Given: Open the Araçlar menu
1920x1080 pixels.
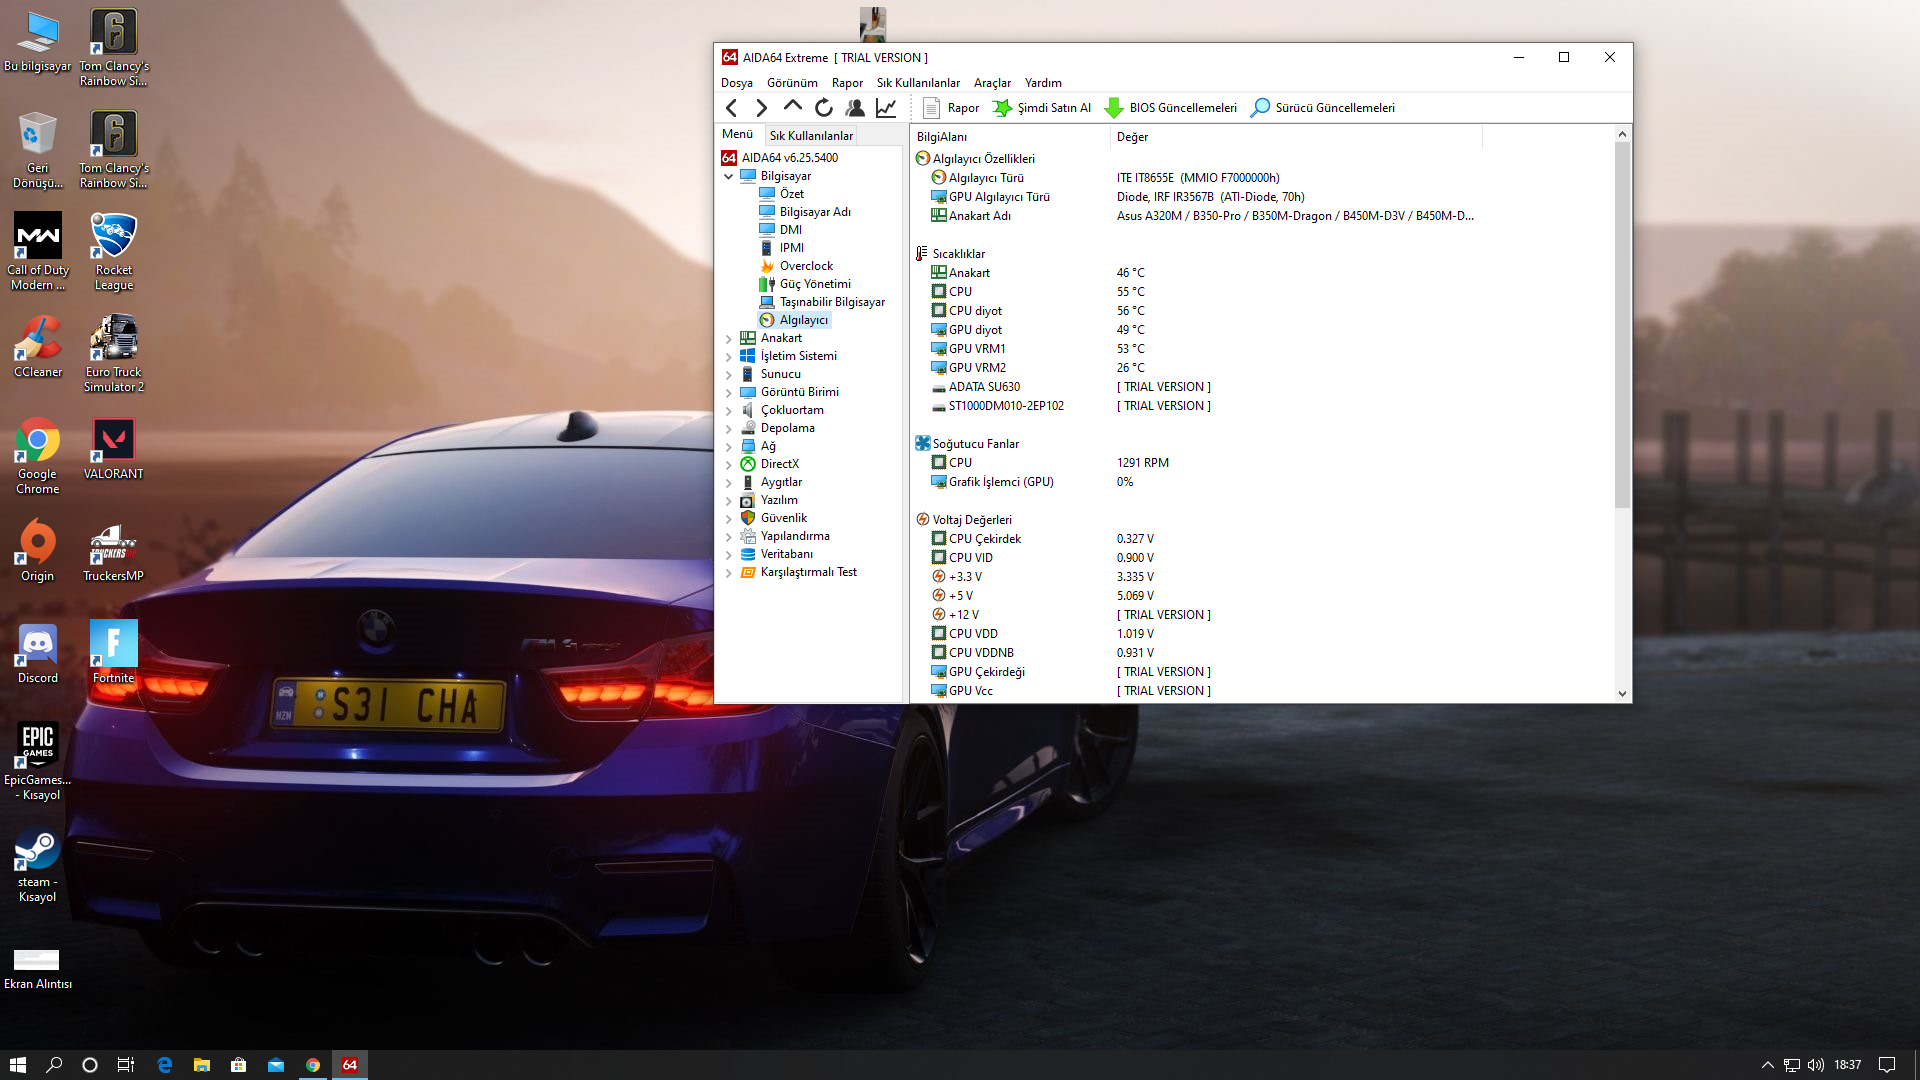Looking at the screenshot, I should (992, 83).
